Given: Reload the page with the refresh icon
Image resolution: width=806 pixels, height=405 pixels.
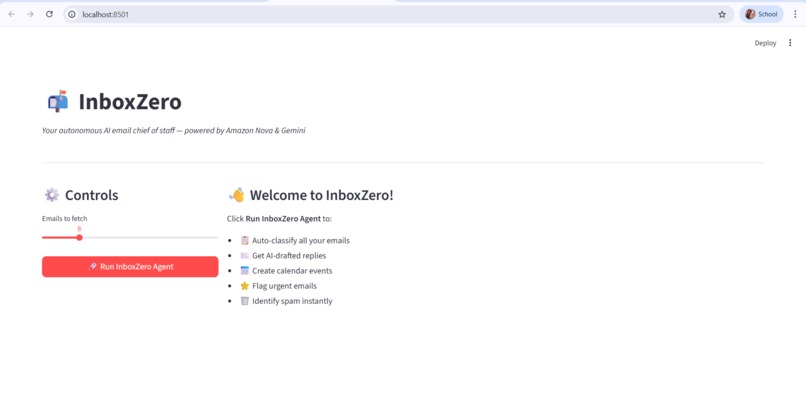Looking at the screenshot, I should (49, 14).
